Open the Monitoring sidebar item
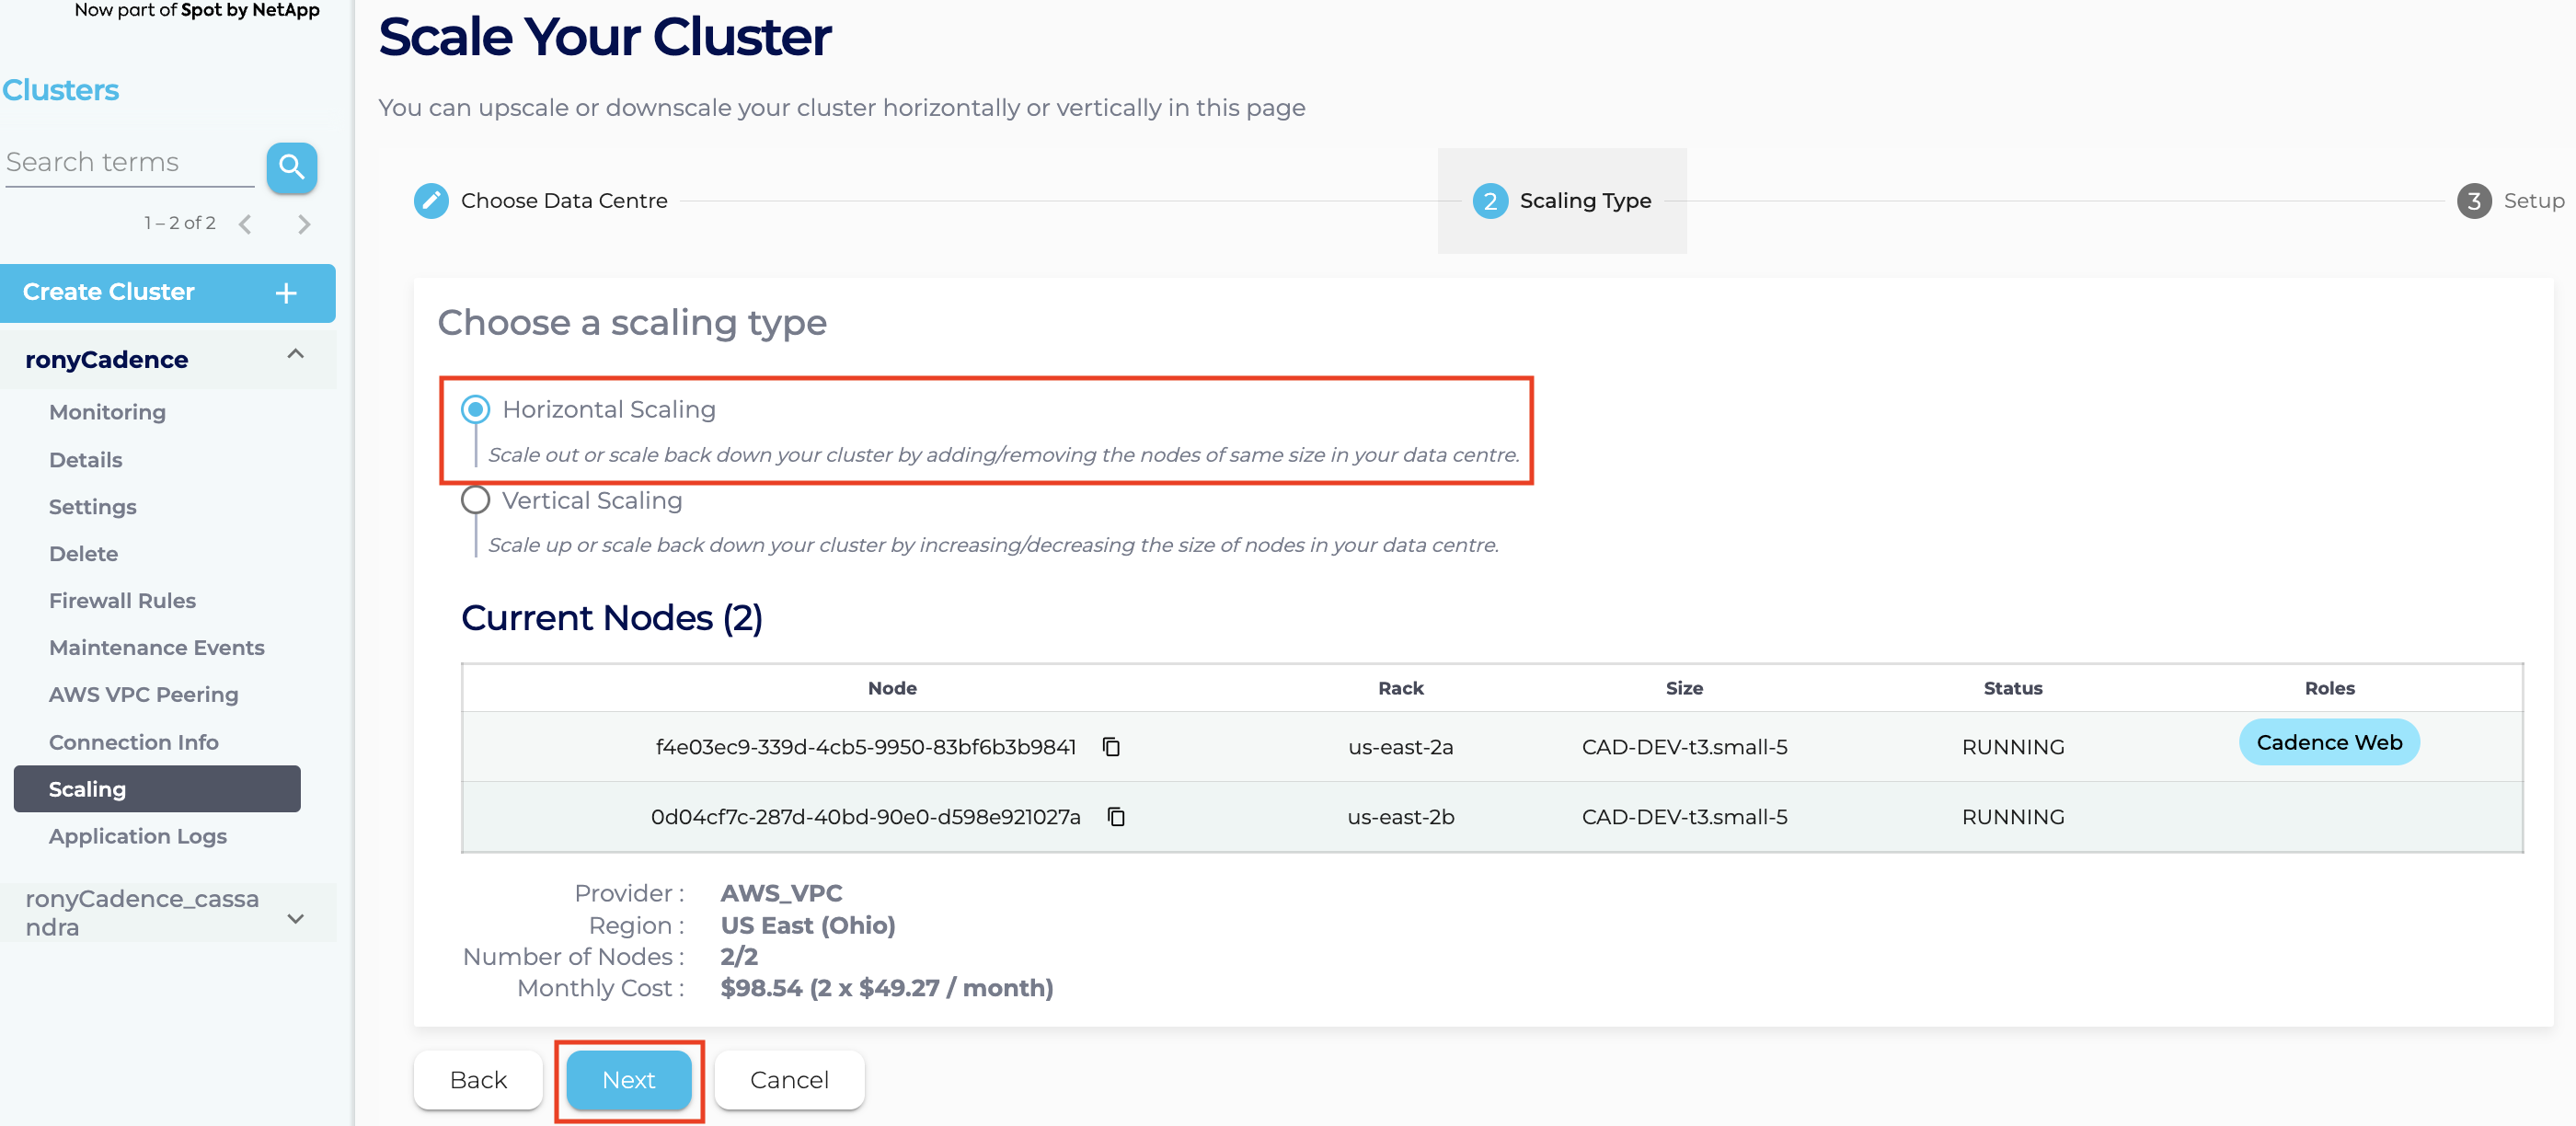The image size is (2576, 1126). point(107,412)
